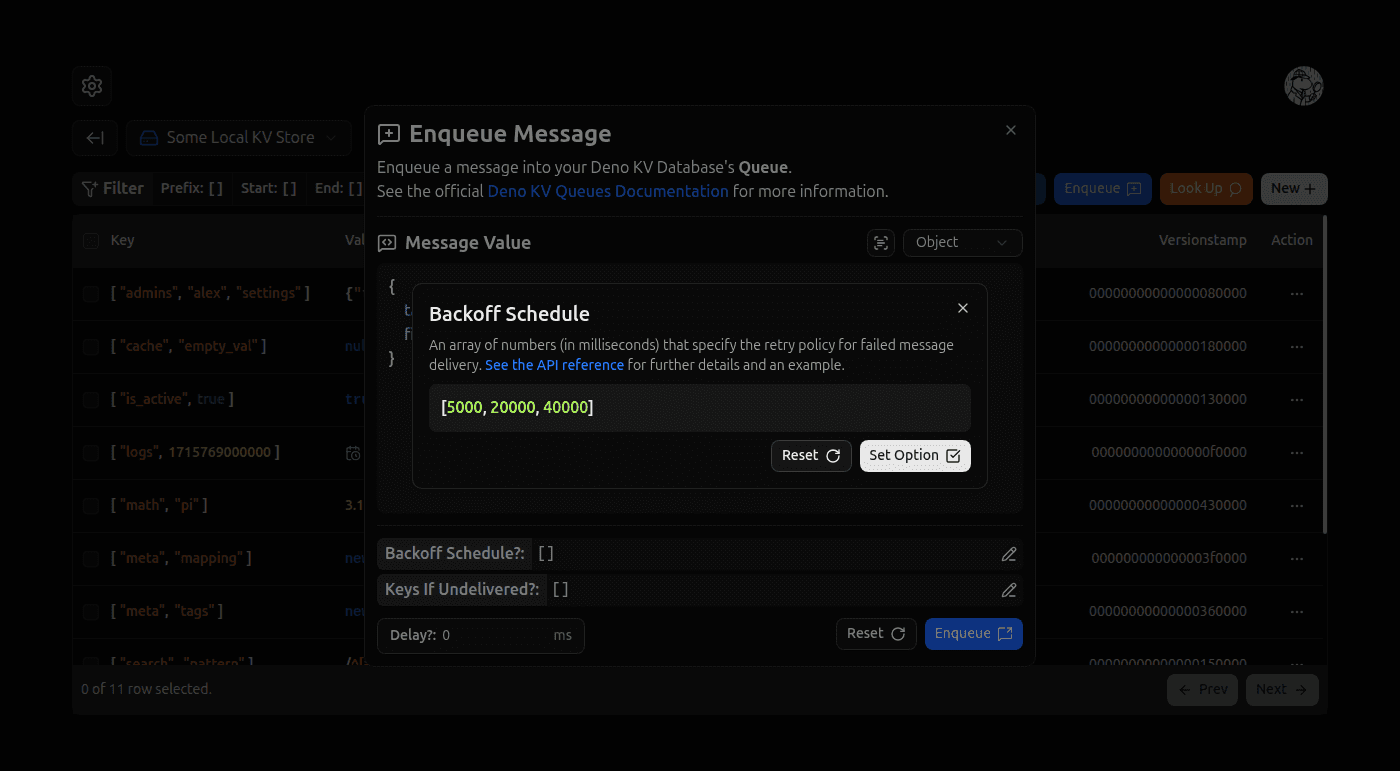The width and height of the screenshot is (1400, 771).
Task: Check the cache empty_val row checkbox
Action: click(90, 346)
